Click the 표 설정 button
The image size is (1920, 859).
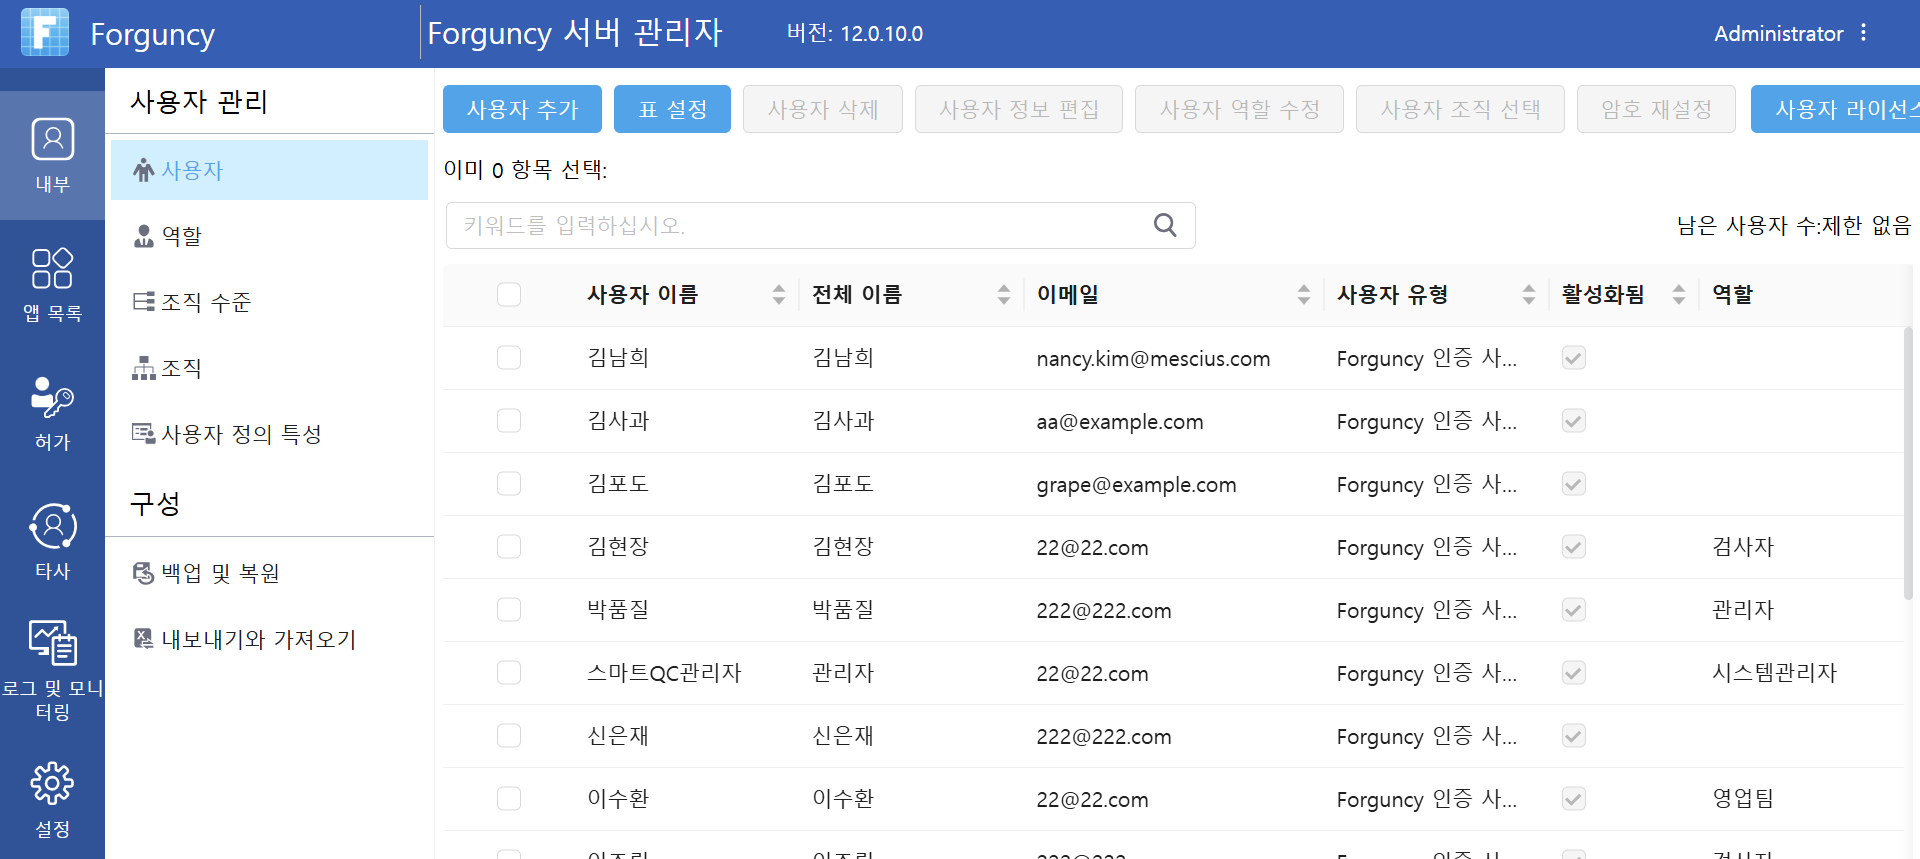coord(672,109)
